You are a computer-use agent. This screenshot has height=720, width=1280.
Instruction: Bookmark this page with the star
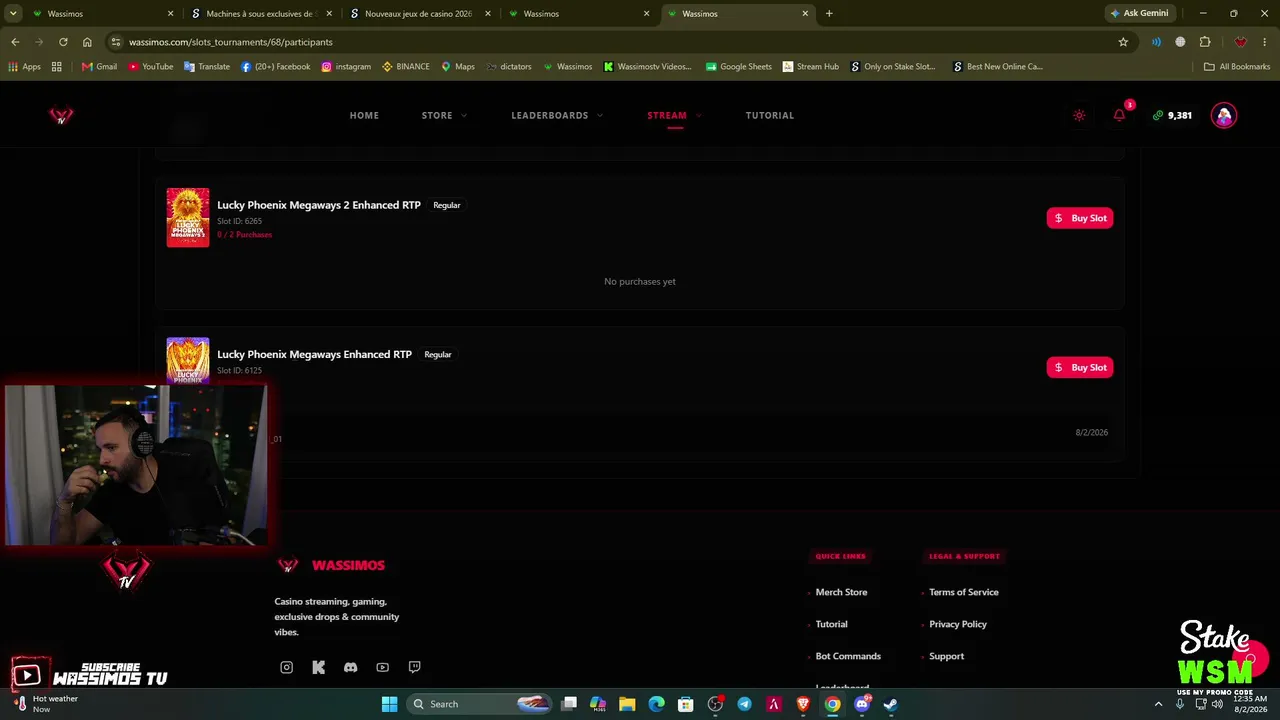(1123, 42)
